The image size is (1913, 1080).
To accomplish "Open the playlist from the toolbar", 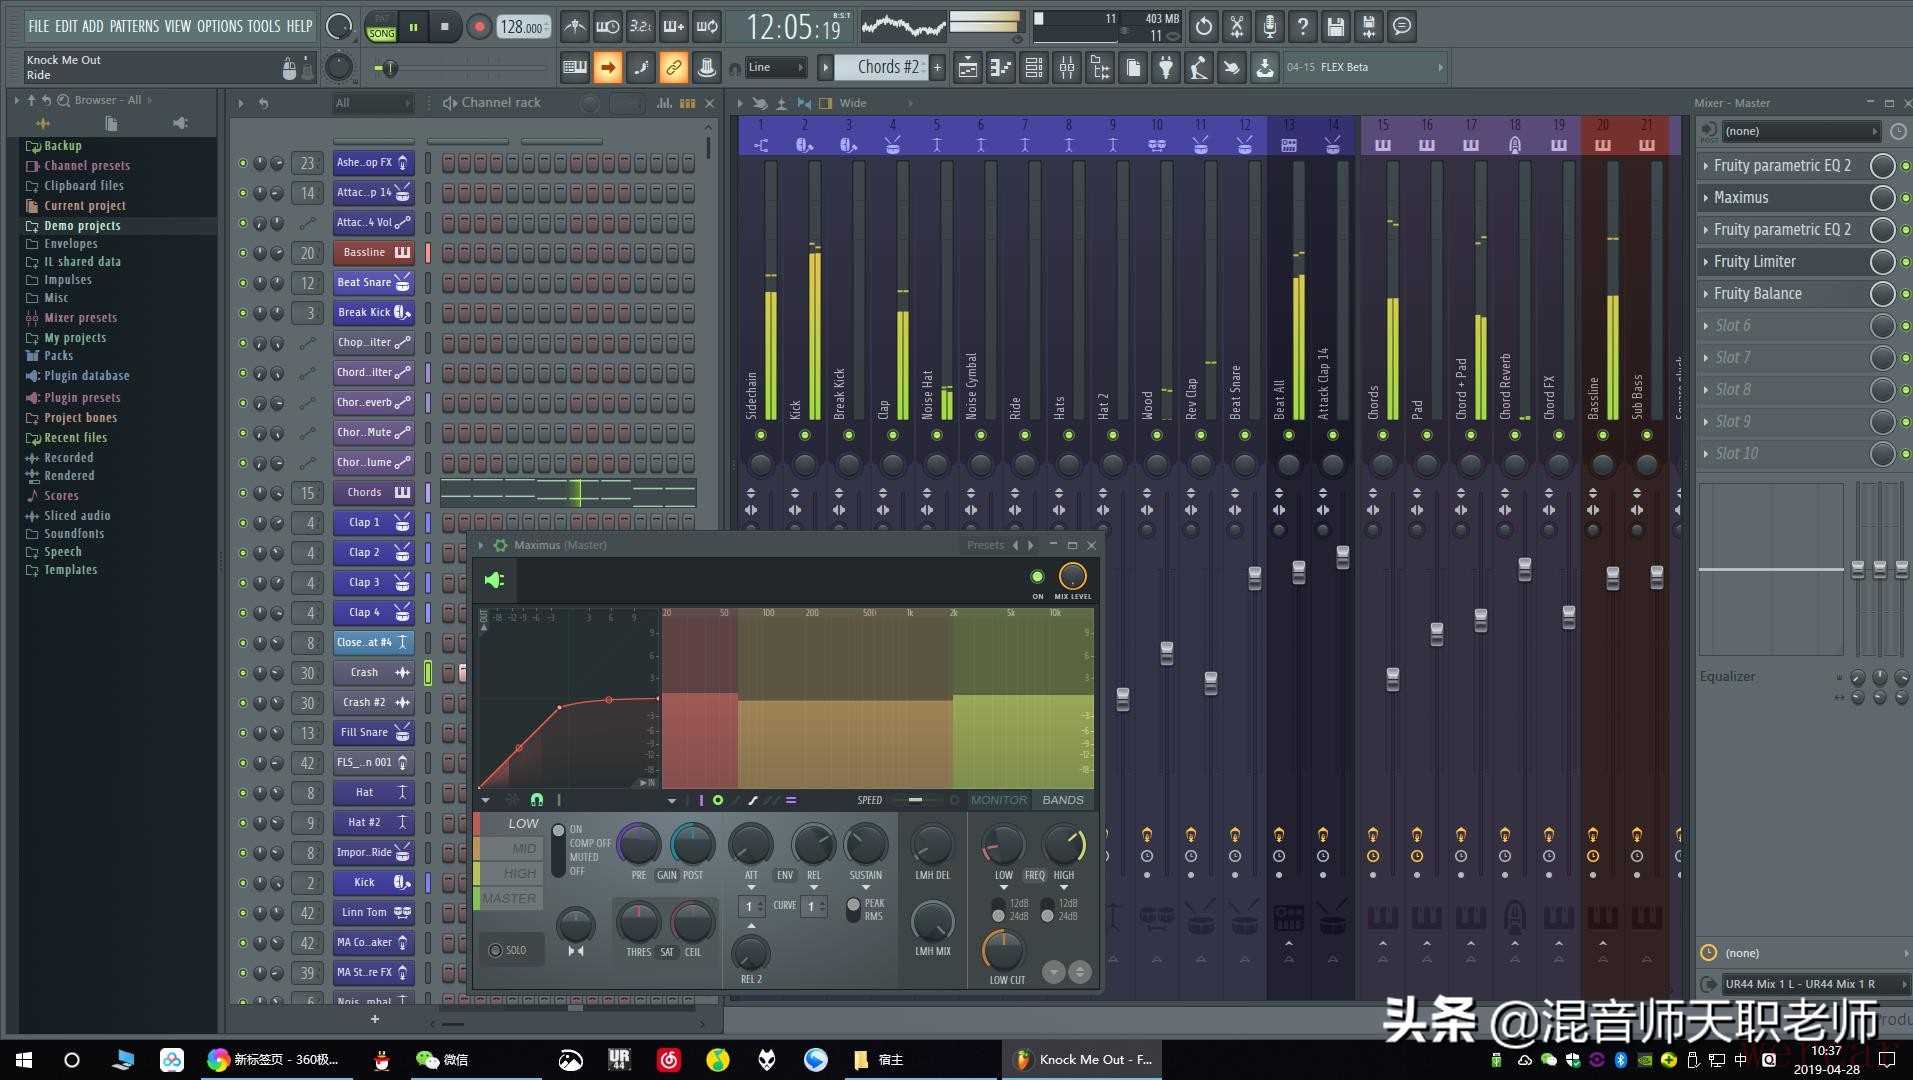I will click(967, 68).
